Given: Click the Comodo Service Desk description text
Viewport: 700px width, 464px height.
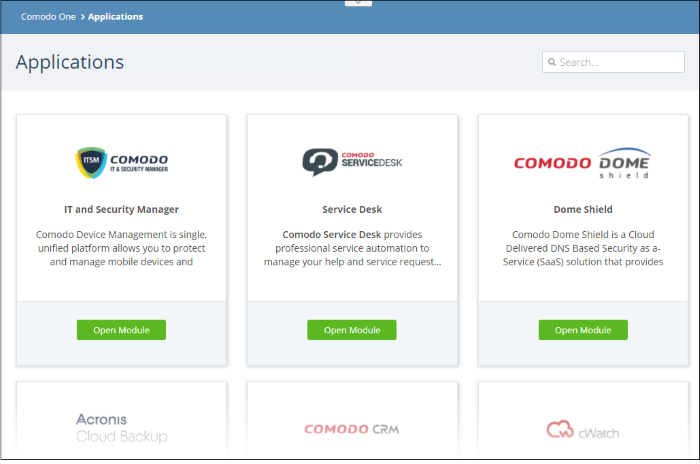Looking at the screenshot, I should pos(352,248).
